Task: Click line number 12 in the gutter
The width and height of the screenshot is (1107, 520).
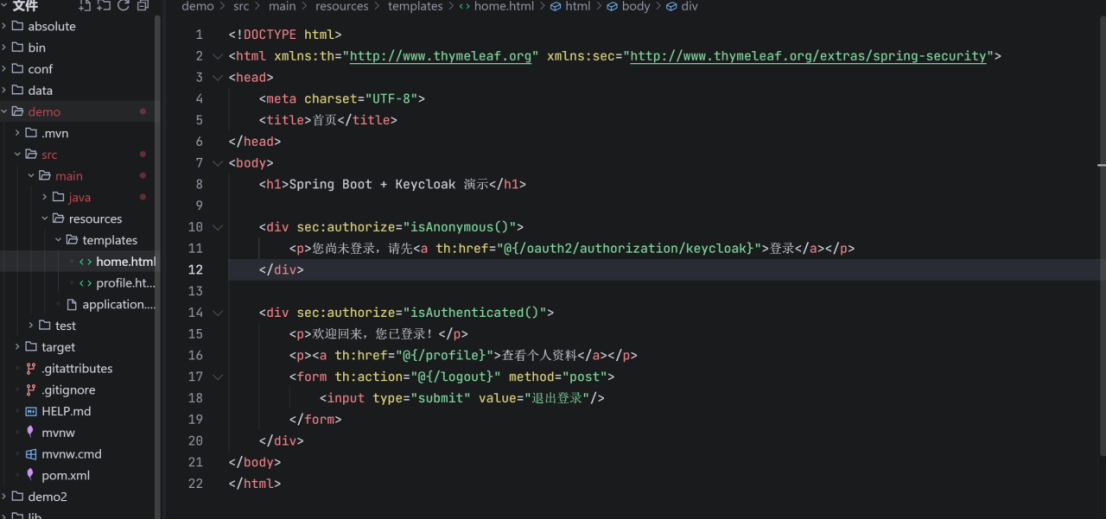Action: click(196, 270)
